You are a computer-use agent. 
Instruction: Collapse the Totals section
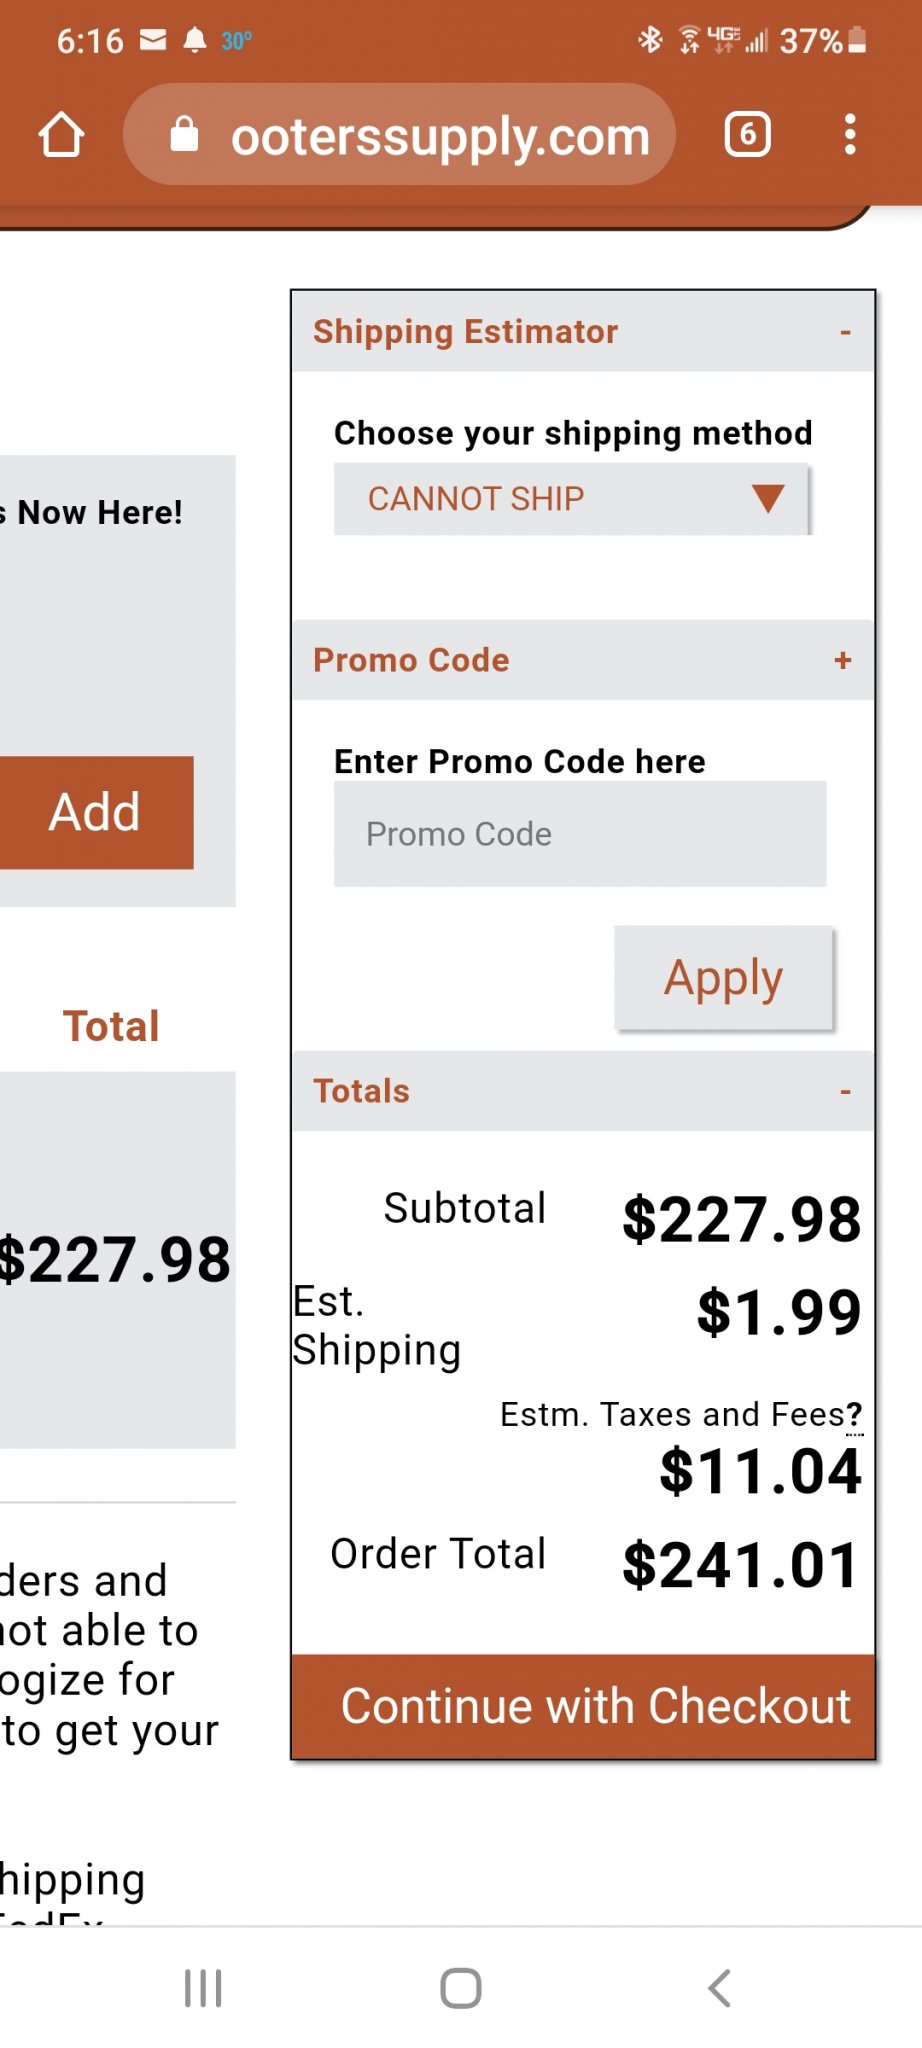coord(845,1091)
